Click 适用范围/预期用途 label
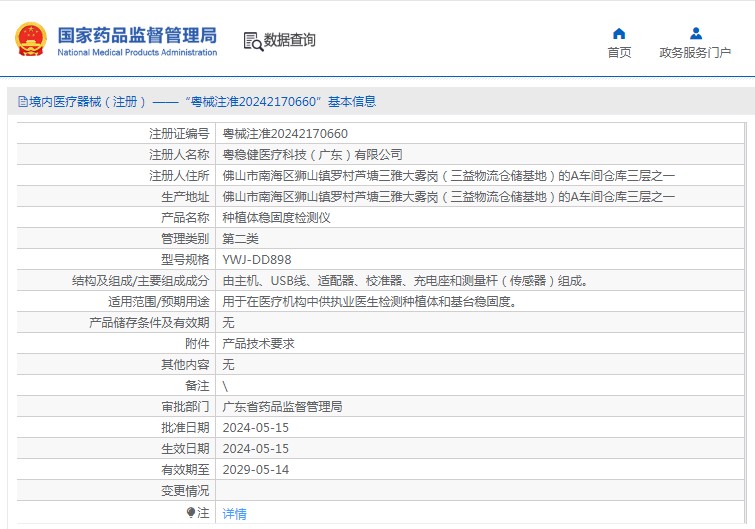 pyautogui.click(x=159, y=302)
